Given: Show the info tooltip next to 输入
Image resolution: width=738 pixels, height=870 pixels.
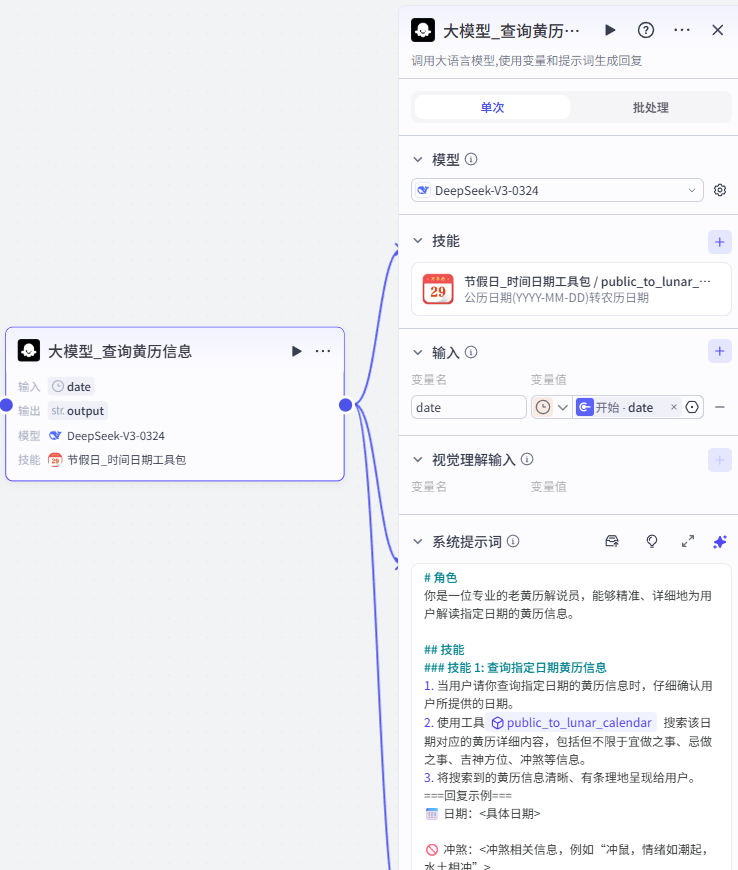Looking at the screenshot, I should coord(471,352).
